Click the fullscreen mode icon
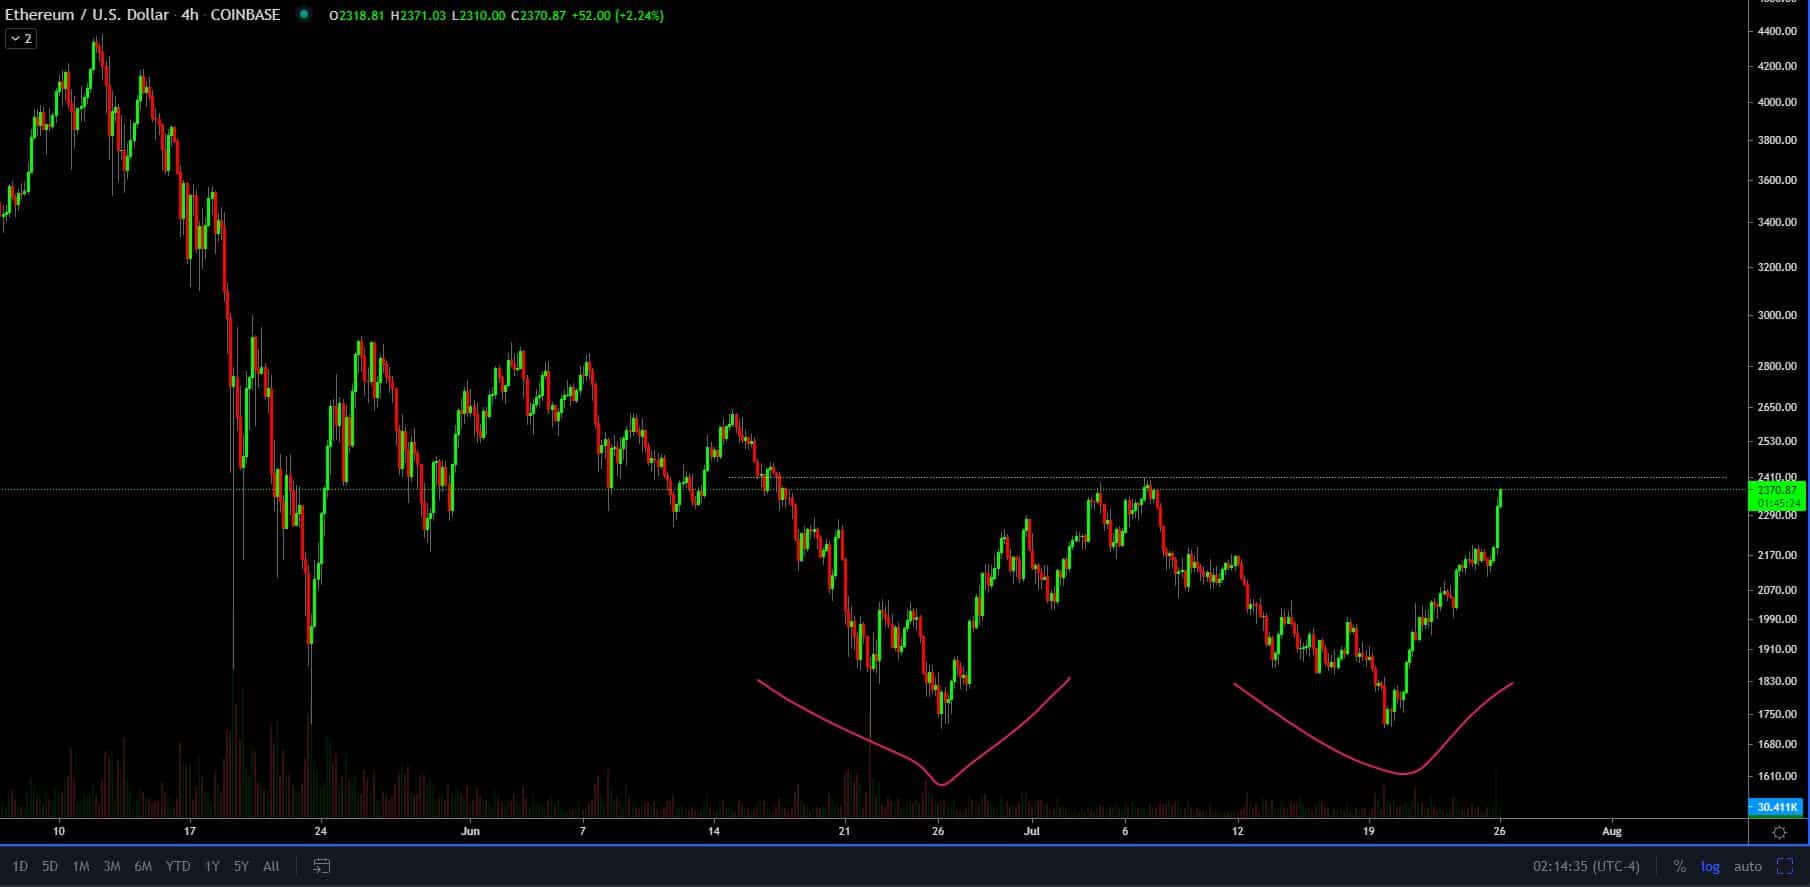This screenshot has height=887, width=1810. pos(1784,866)
